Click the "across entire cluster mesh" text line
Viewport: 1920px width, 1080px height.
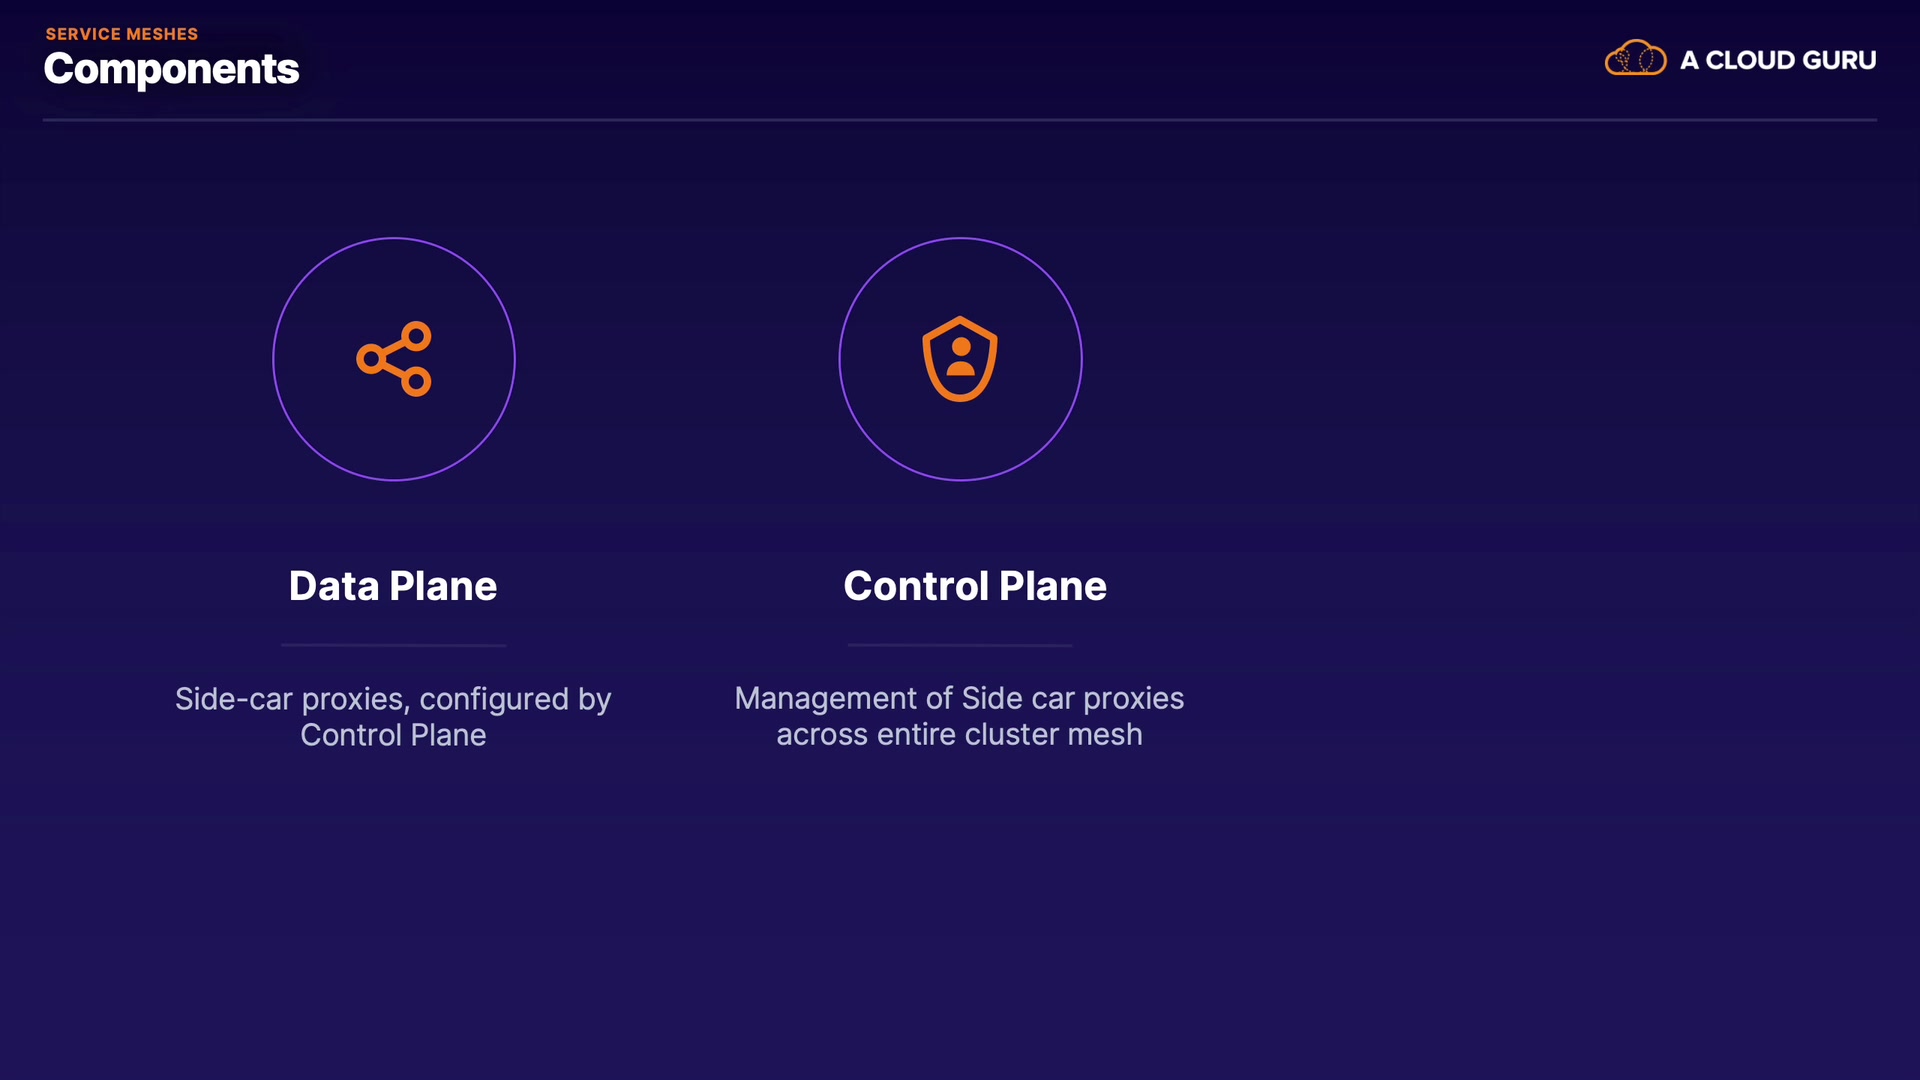[x=959, y=734]
